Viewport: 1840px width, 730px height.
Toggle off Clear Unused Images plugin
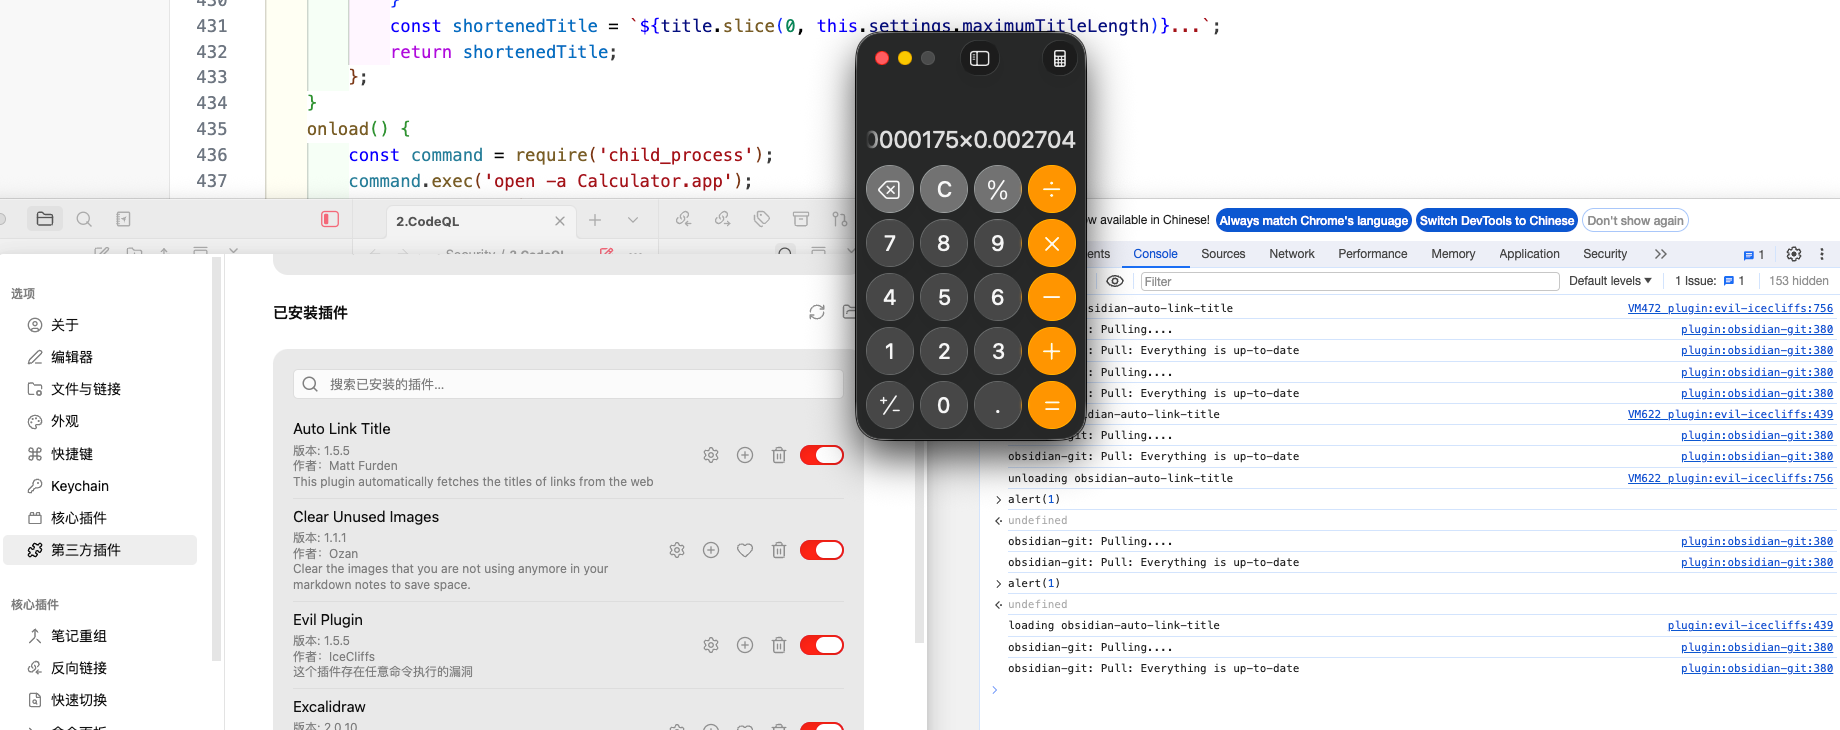(x=822, y=550)
